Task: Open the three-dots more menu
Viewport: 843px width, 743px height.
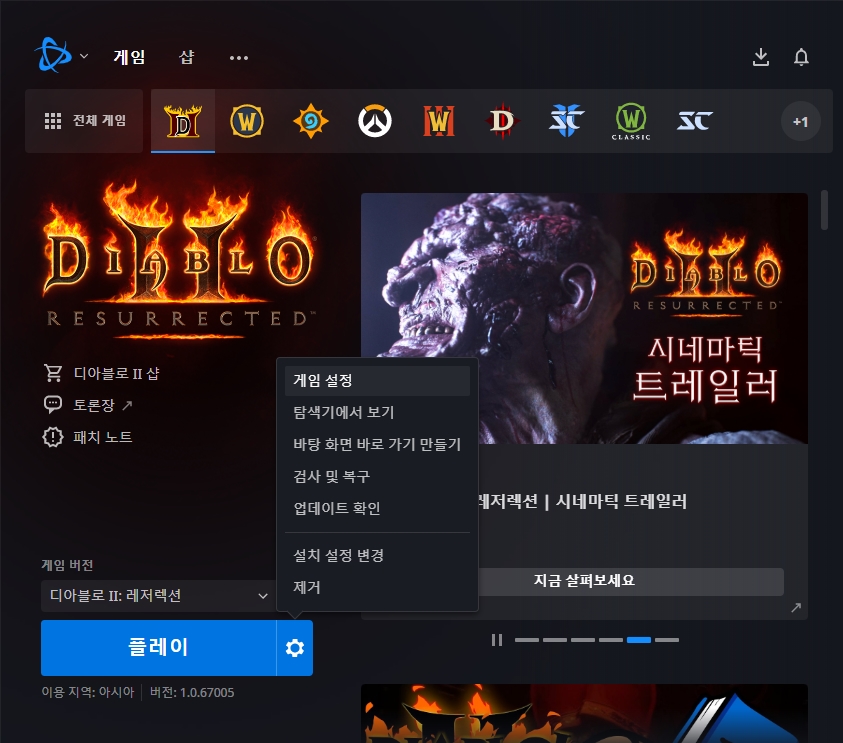Action: 239,58
